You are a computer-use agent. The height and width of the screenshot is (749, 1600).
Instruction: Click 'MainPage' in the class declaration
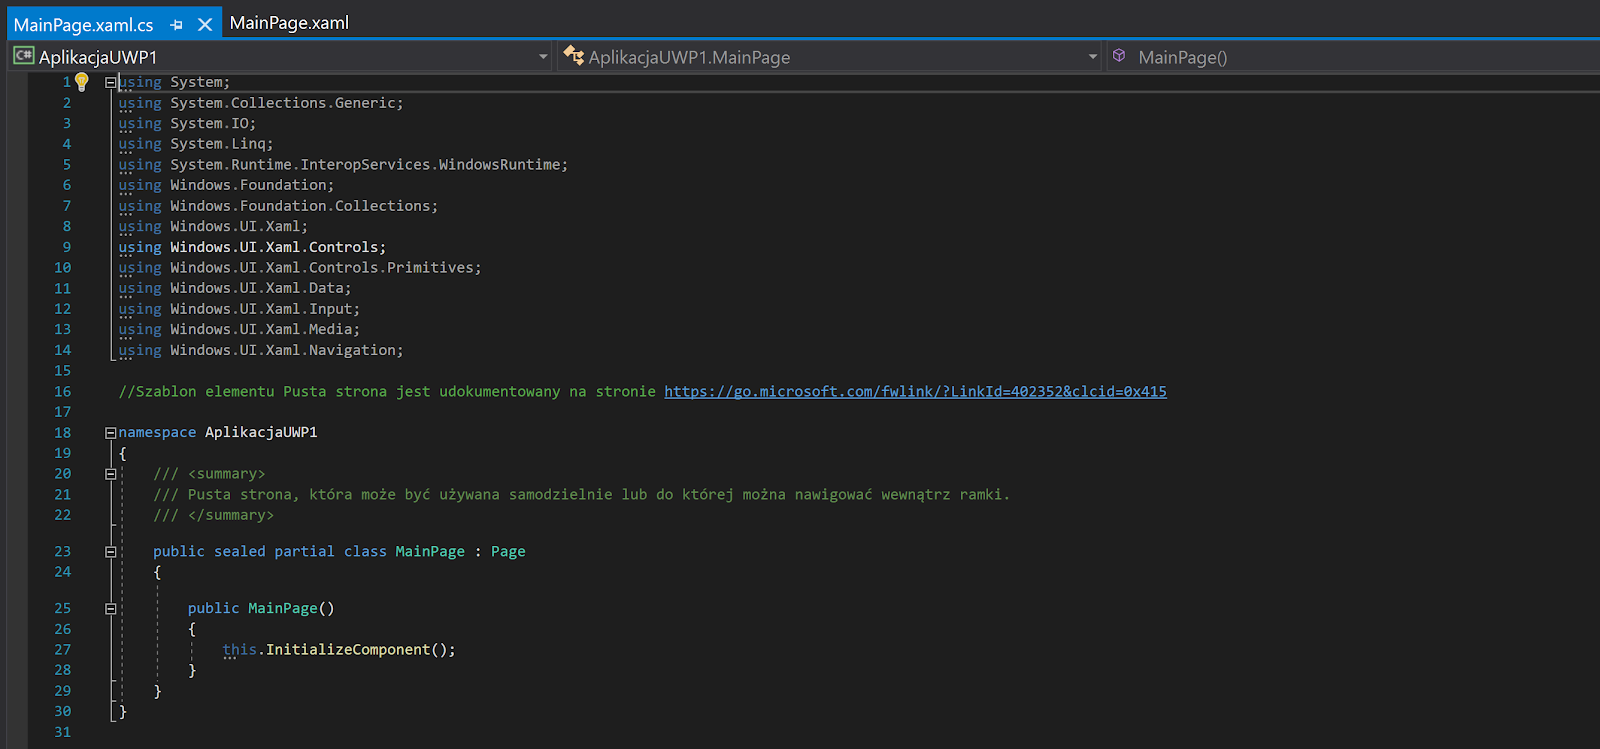(x=430, y=552)
